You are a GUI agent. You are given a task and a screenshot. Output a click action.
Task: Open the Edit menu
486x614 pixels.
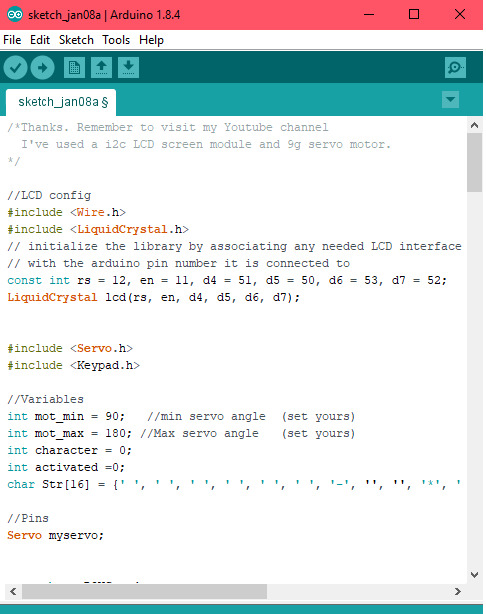coord(40,40)
